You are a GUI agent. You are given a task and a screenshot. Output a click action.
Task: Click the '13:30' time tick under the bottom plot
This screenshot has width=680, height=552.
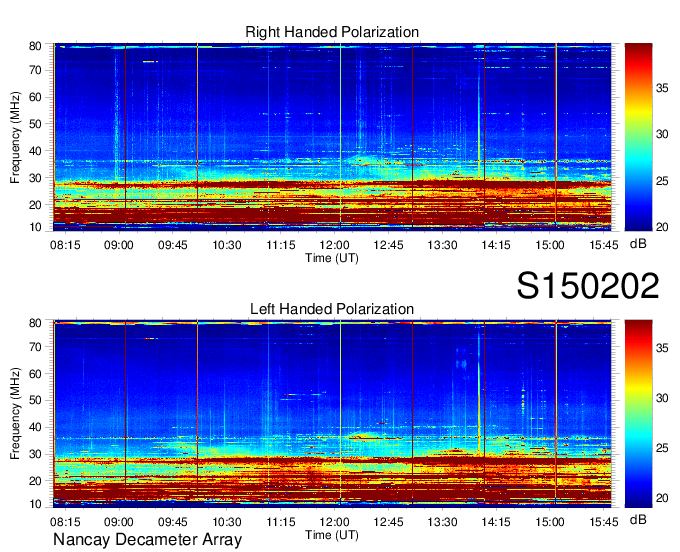click(x=442, y=522)
